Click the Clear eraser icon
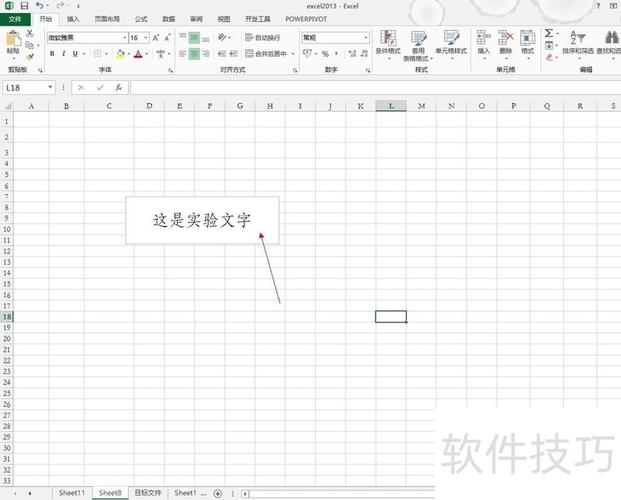Viewport: 621px width, 500px height. [549, 57]
